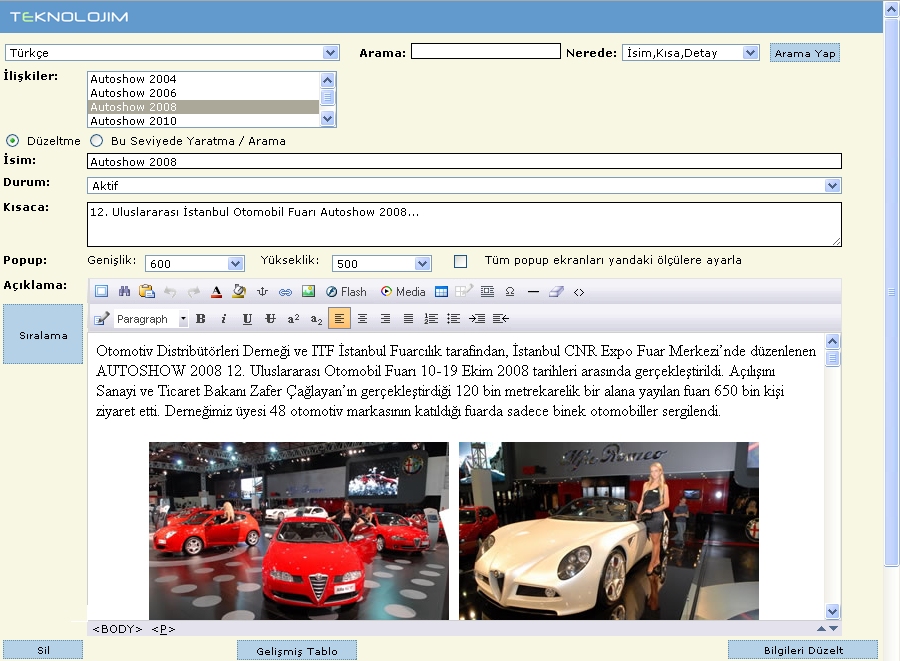Screen dimensions: 900x661
Task: Justify text alignment
Action: point(408,318)
